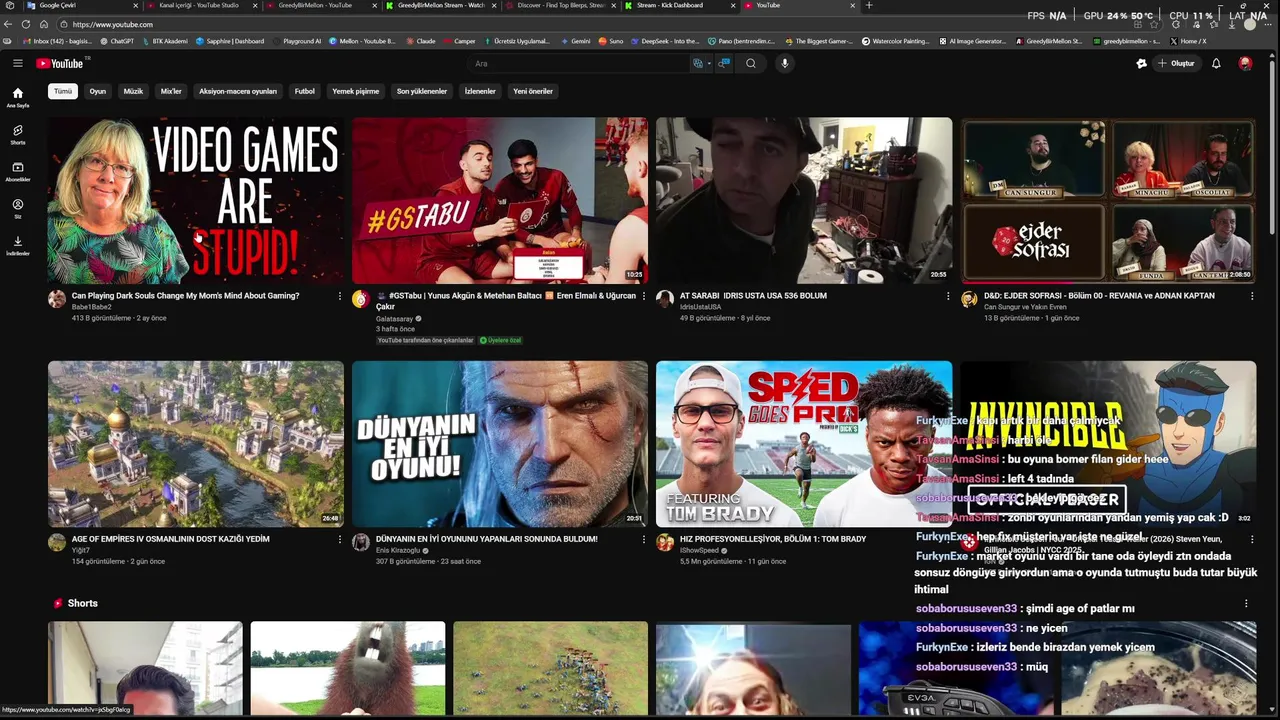Open Can Sungur ve Yakın Evren channel link
The image size is (1280, 720).
click(x=1025, y=307)
